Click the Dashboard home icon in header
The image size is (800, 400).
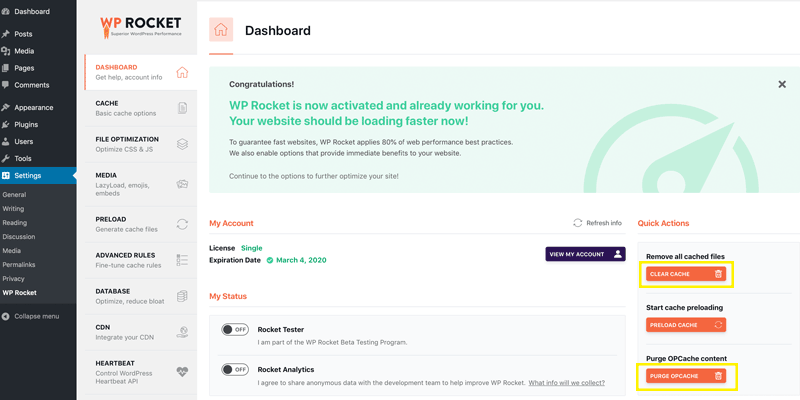pyautogui.click(x=221, y=30)
